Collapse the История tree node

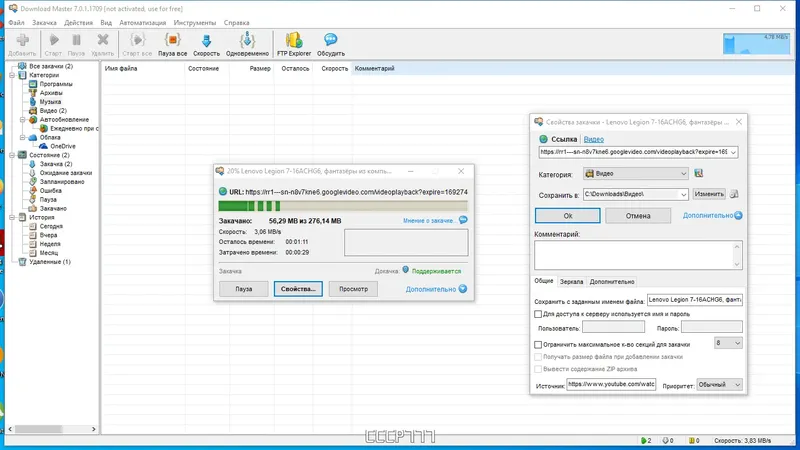pyautogui.click(x=12, y=217)
